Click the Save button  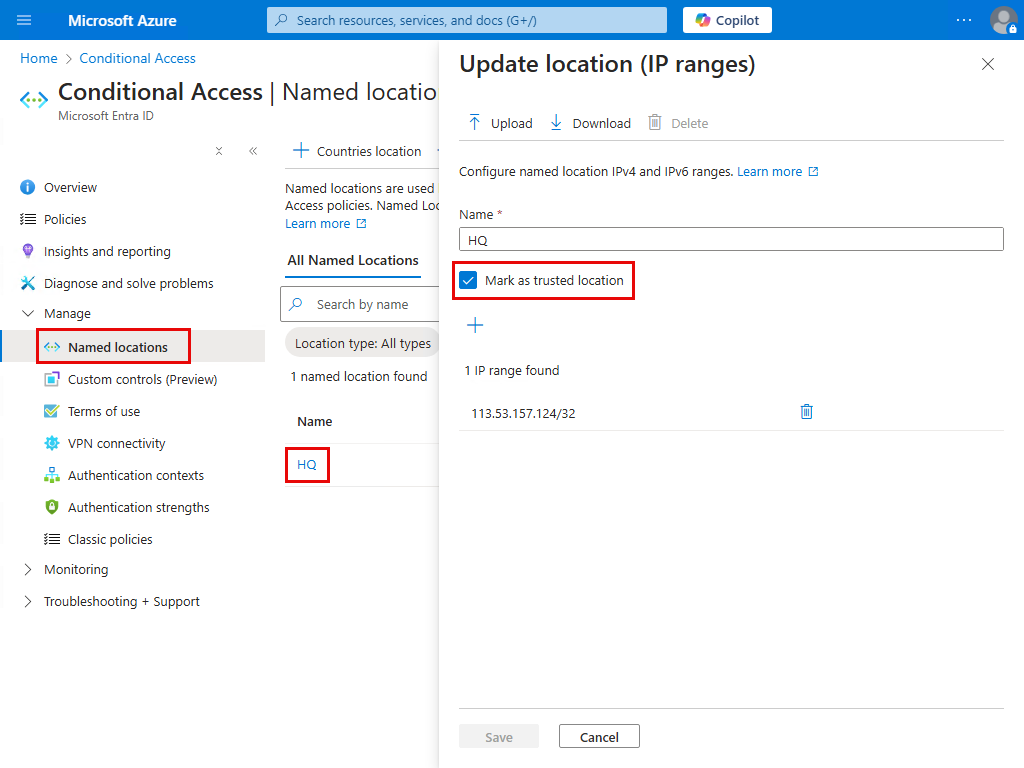pyautogui.click(x=499, y=737)
